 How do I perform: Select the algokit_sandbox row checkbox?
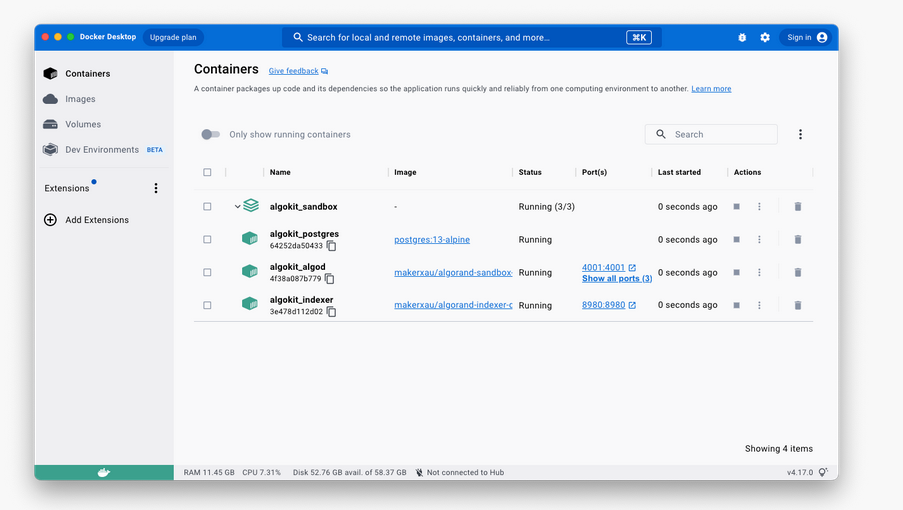[207, 207]
